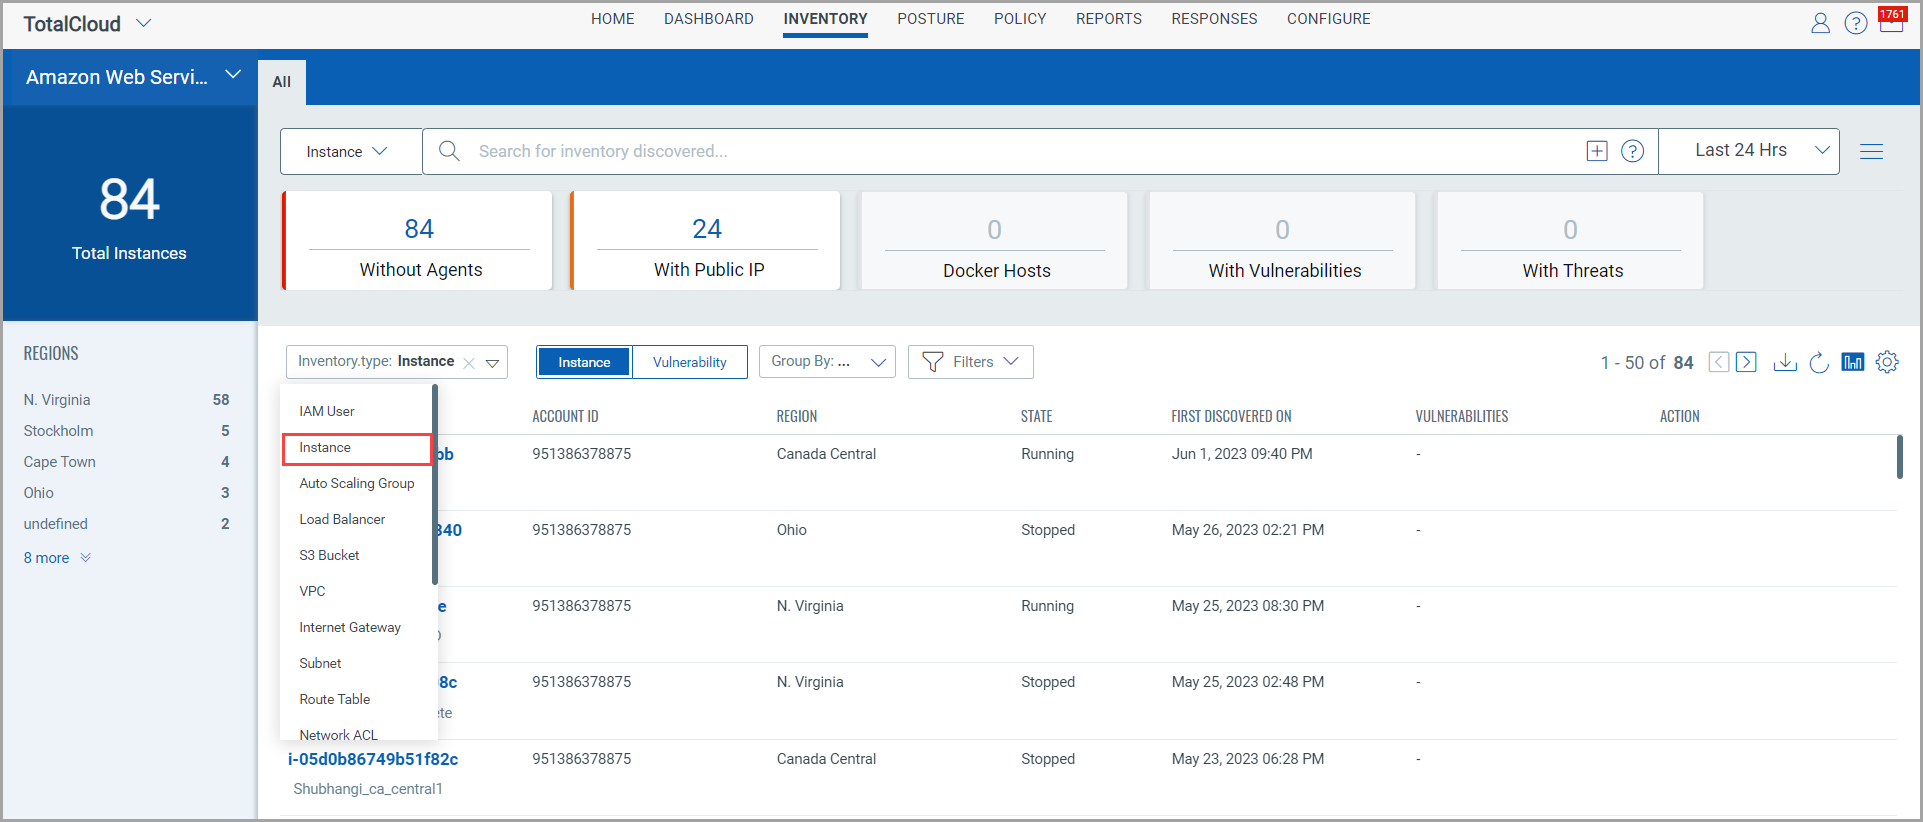Switch to Instance view toggle

pos(584,362)
